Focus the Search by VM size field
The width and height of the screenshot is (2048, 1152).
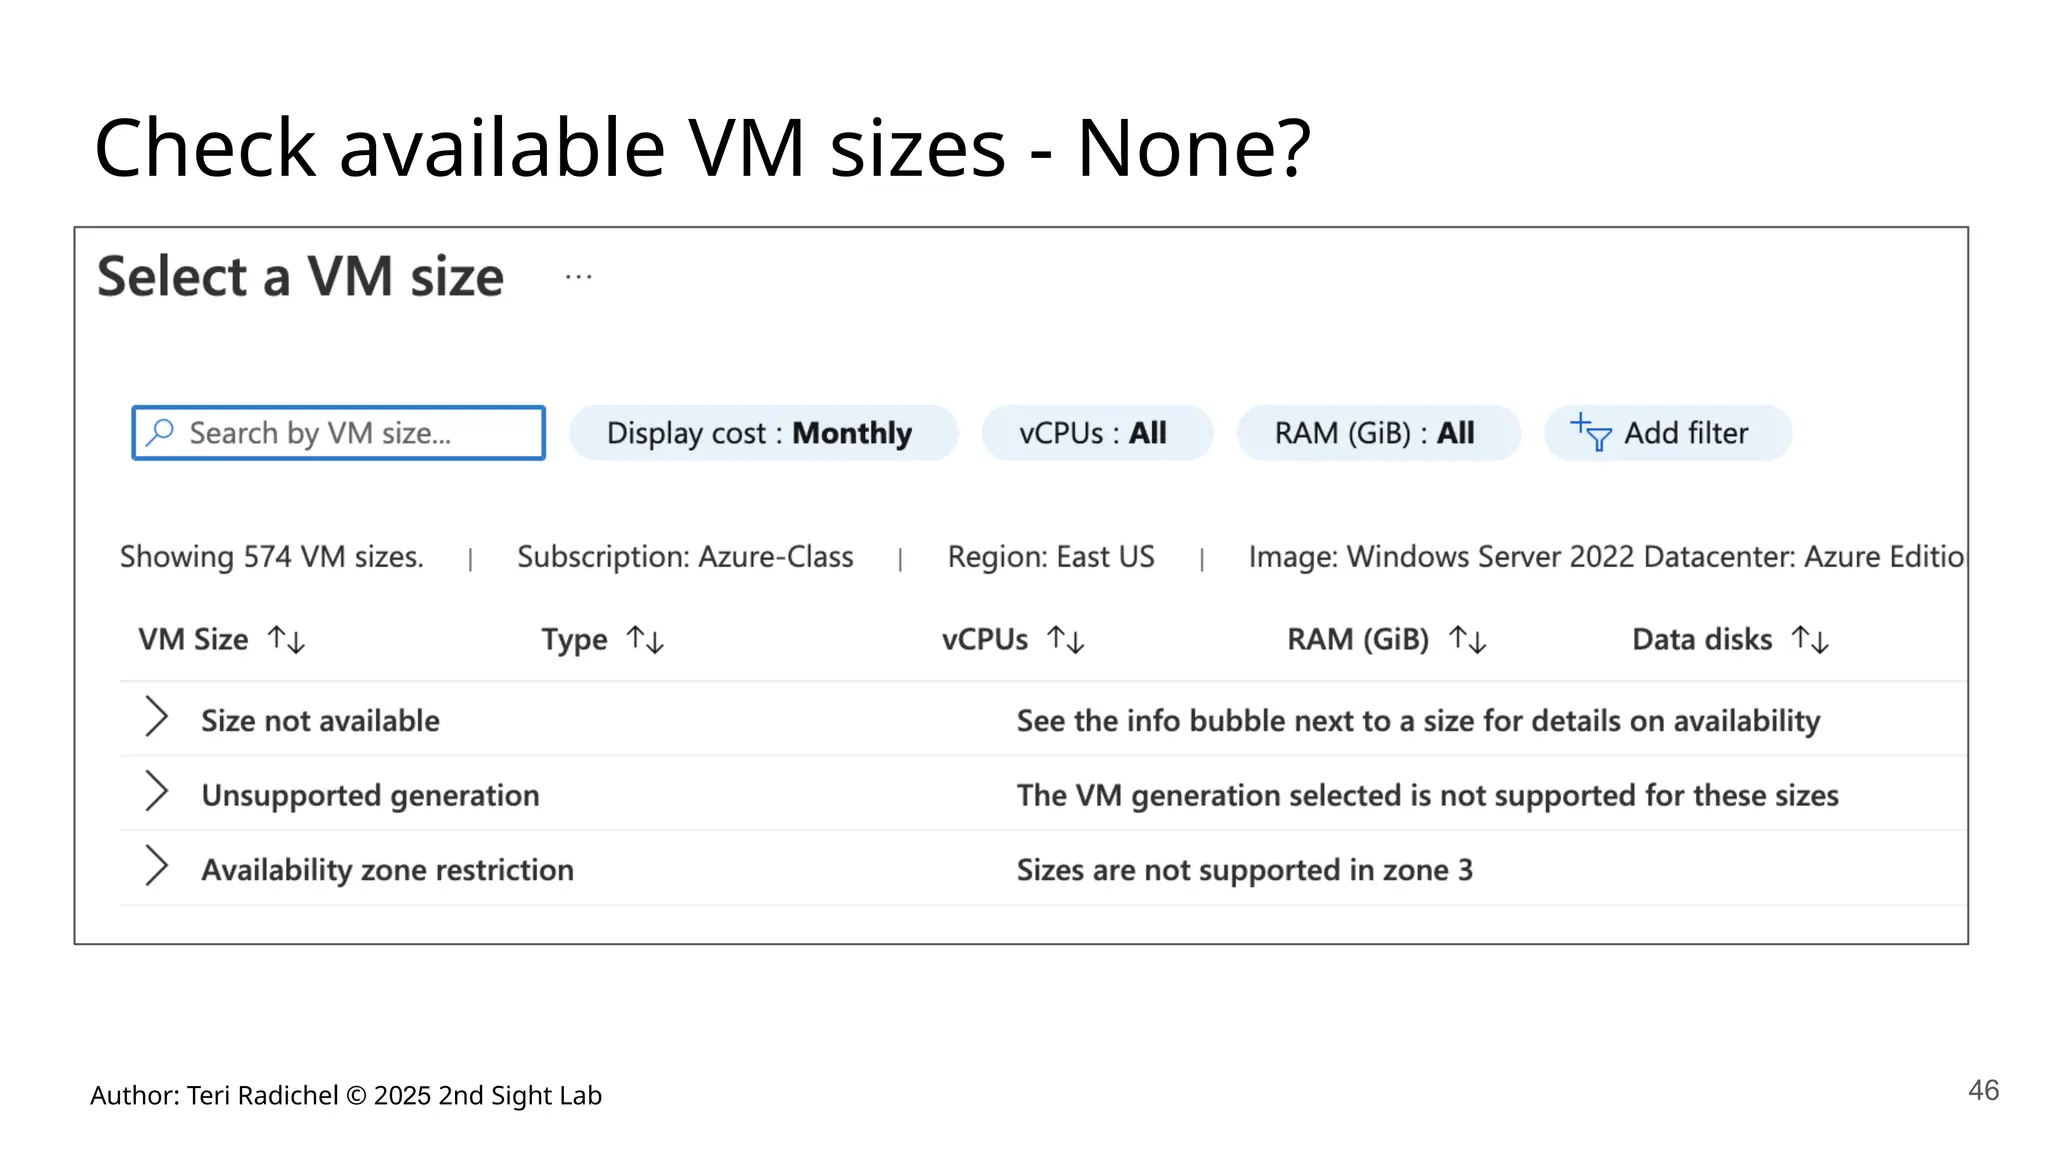click(x=350, y=433)
